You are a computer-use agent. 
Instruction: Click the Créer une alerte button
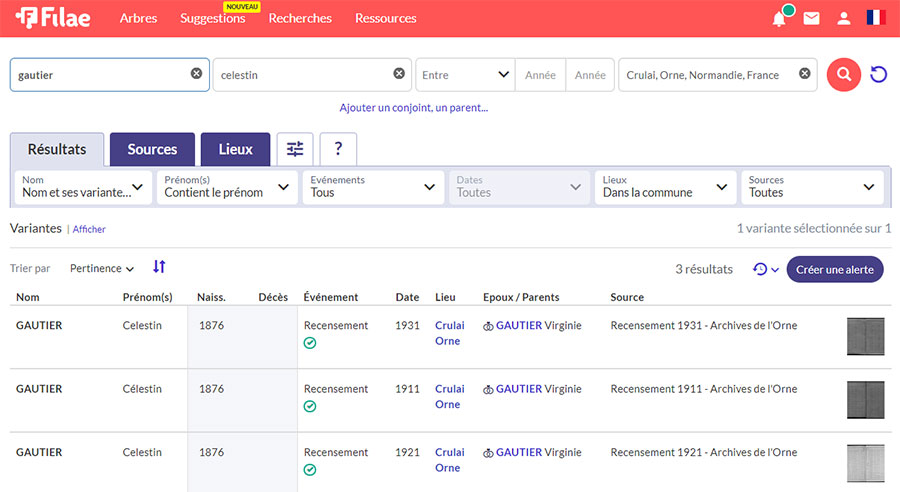(834, 269)
